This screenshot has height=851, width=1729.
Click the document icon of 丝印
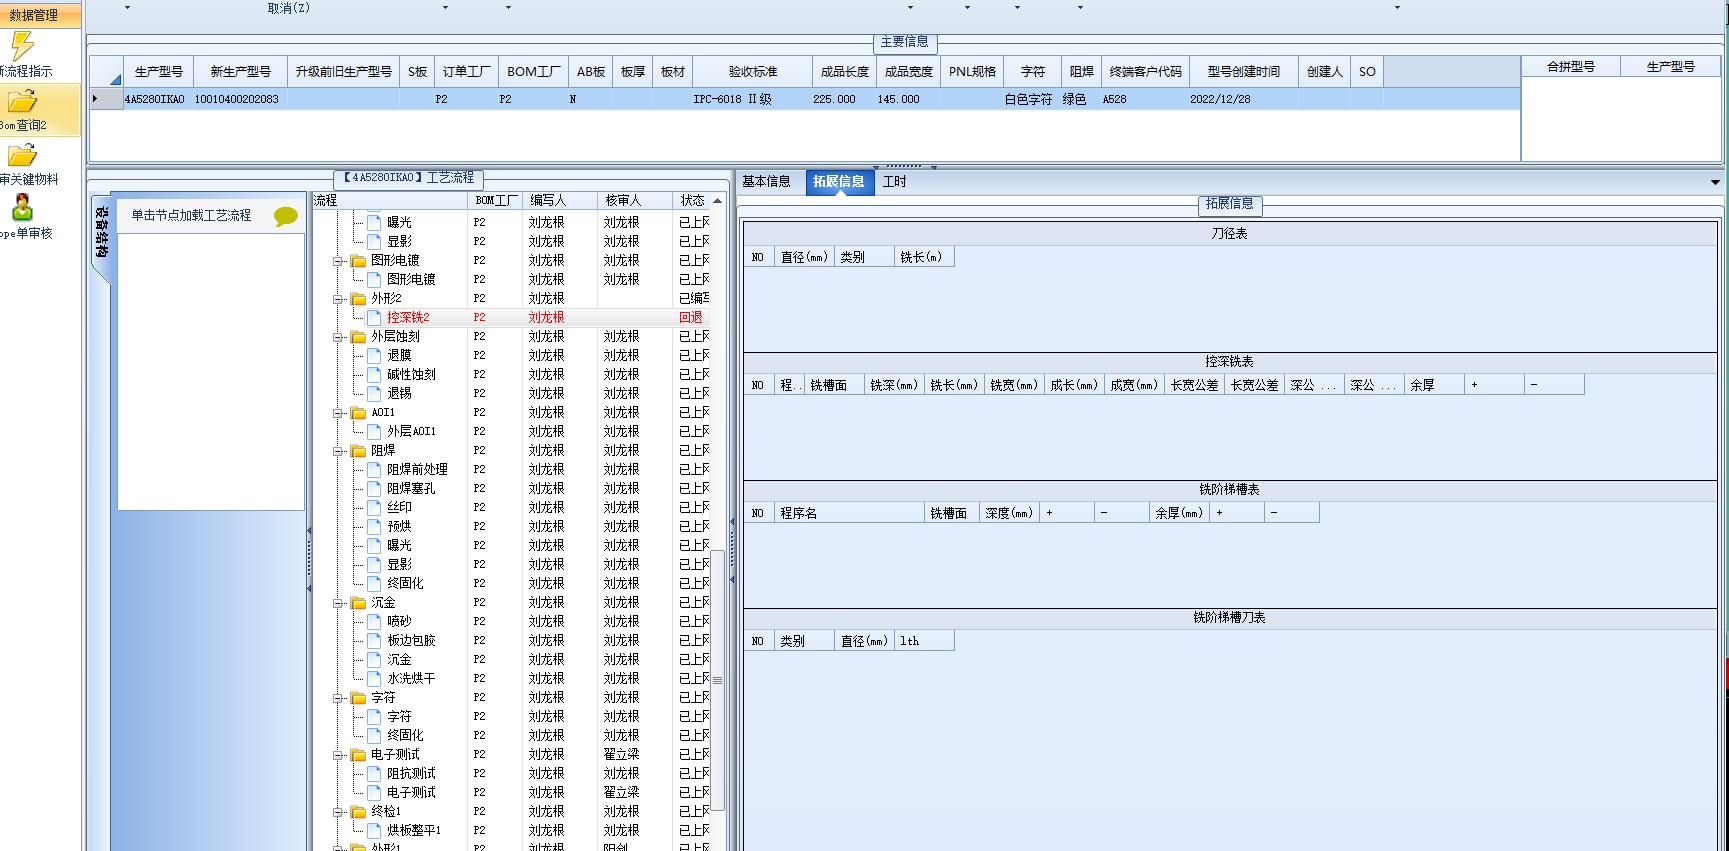[x=374, y=508]
